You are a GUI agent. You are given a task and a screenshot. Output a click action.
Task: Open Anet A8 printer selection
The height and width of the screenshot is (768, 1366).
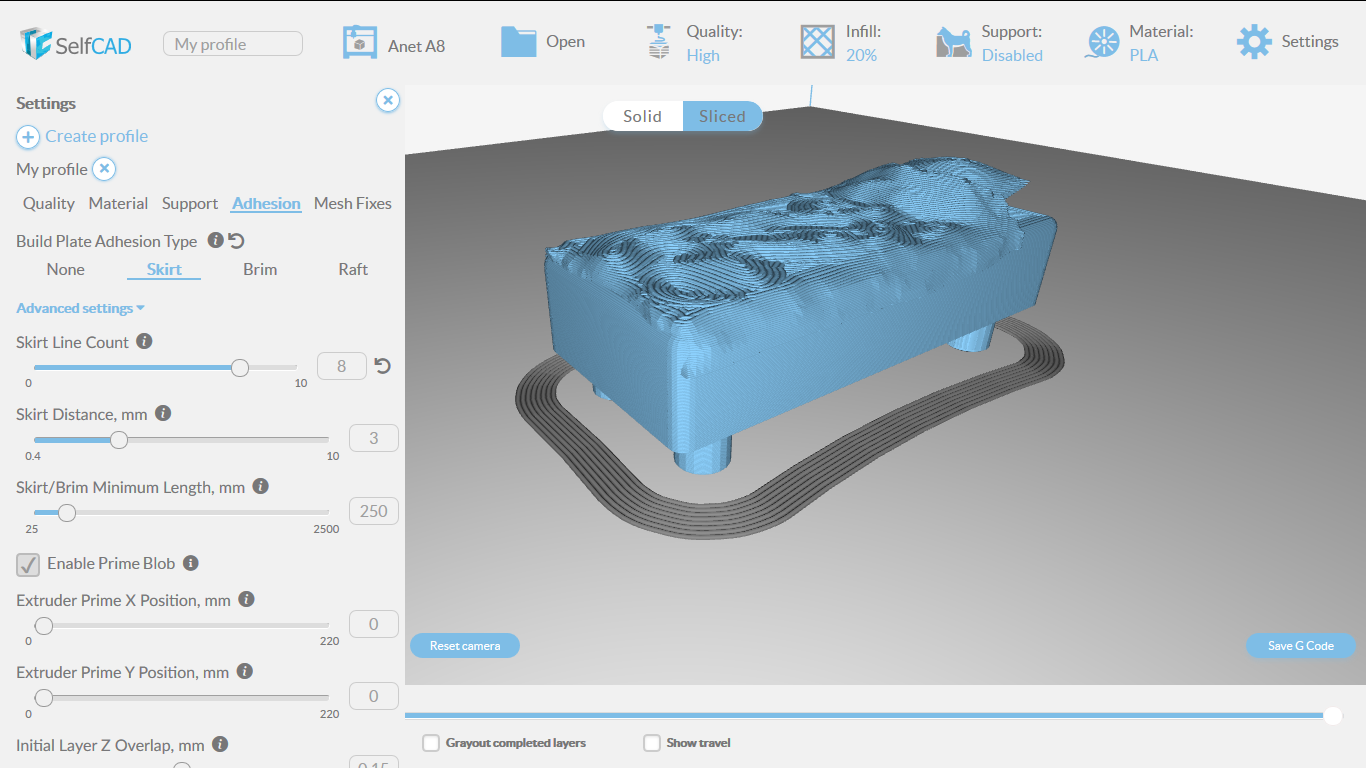tap(416, 46)
